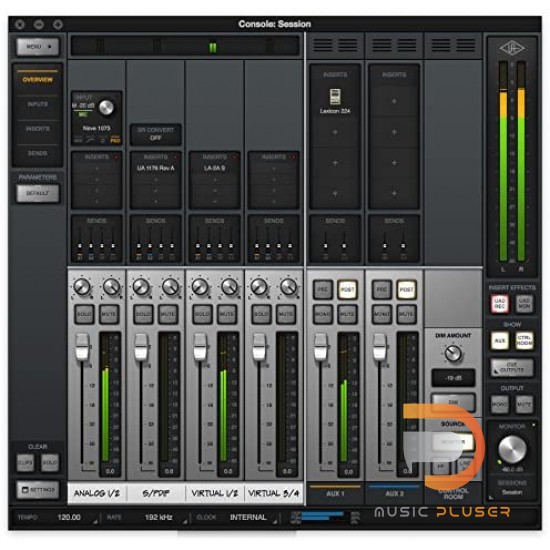Click the plus under Lexicon 224 in AUX 1
Viewport: 550px width, 550px height.
[x=335, y=132]
